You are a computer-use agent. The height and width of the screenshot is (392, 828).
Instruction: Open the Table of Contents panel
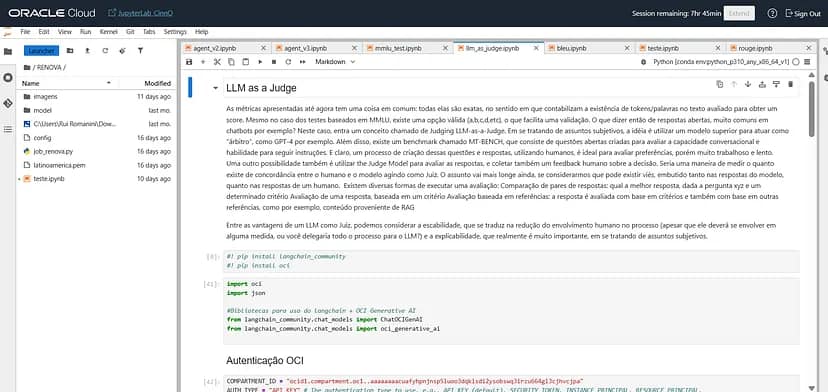(x=7, y=129)
